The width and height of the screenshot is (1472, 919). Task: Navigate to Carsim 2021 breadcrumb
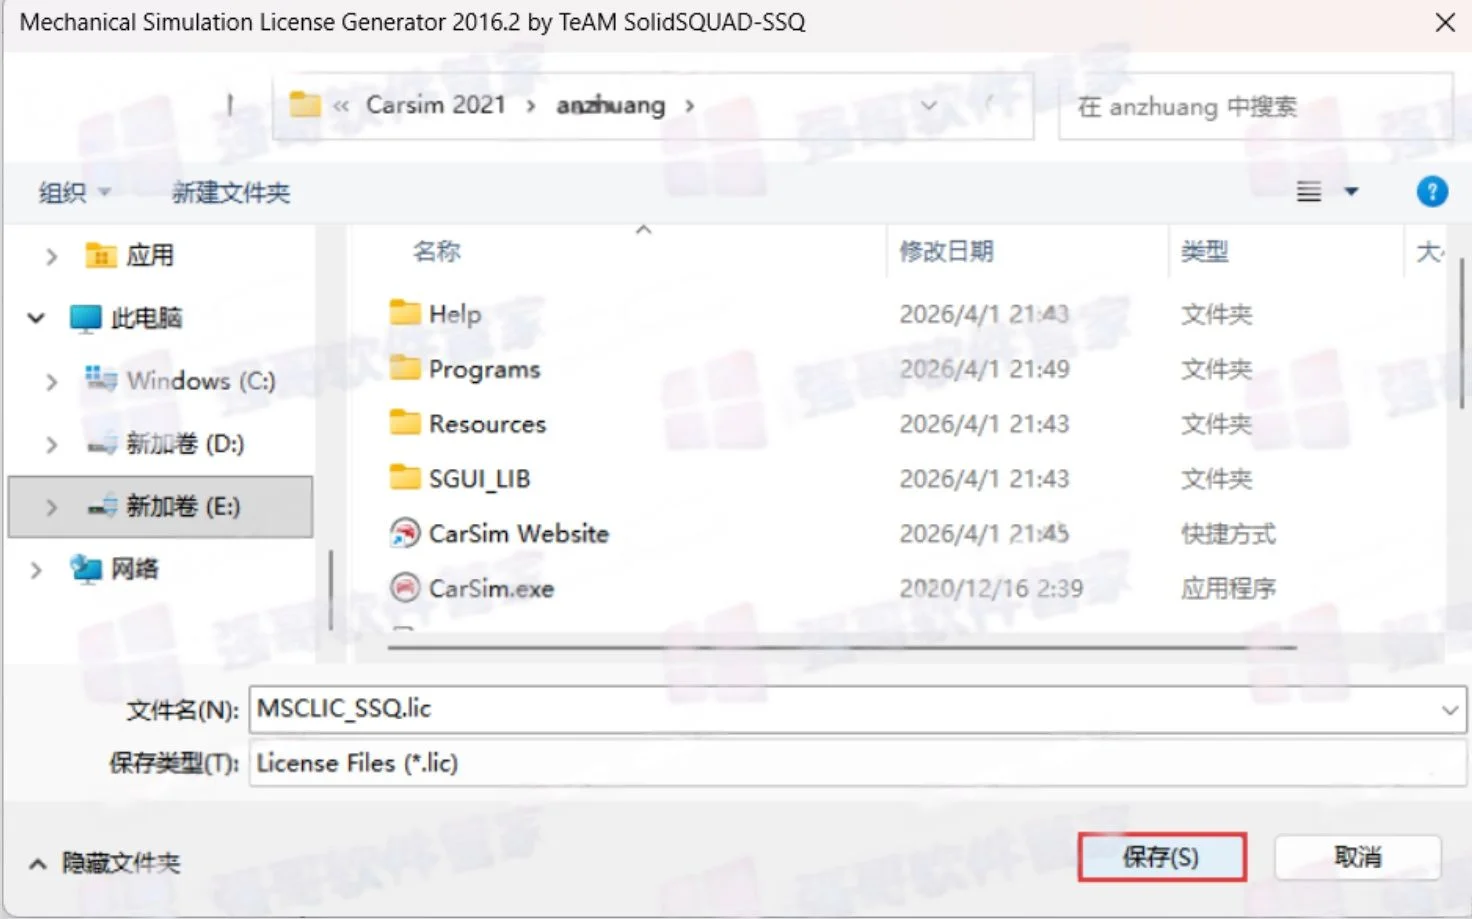tap(436, 105)
